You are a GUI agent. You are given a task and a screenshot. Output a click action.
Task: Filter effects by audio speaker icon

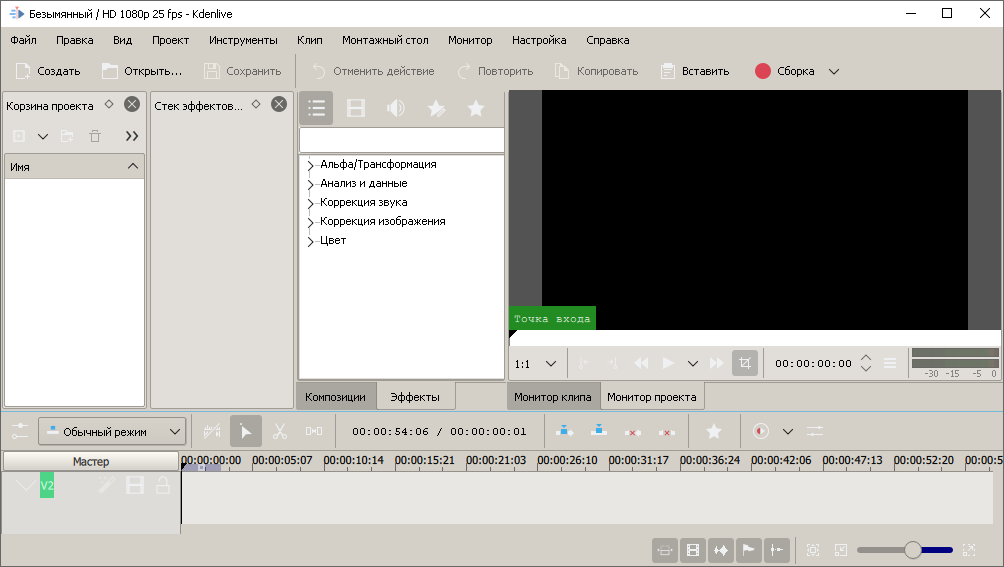(x=396, y=108)
